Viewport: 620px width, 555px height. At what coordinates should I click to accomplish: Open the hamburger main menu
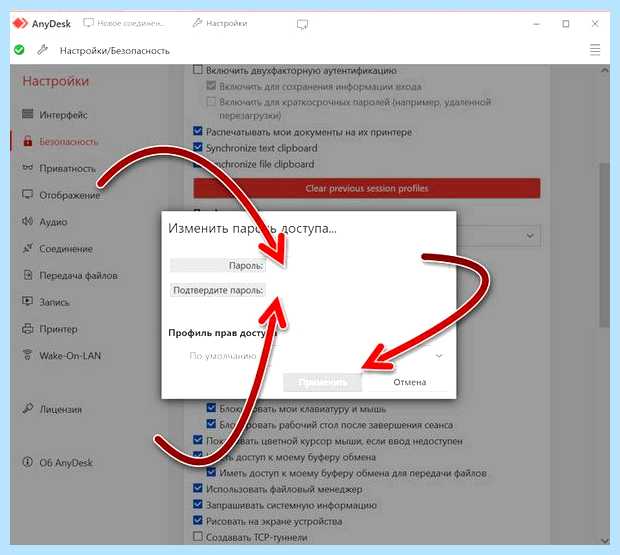tap(595, 50)
